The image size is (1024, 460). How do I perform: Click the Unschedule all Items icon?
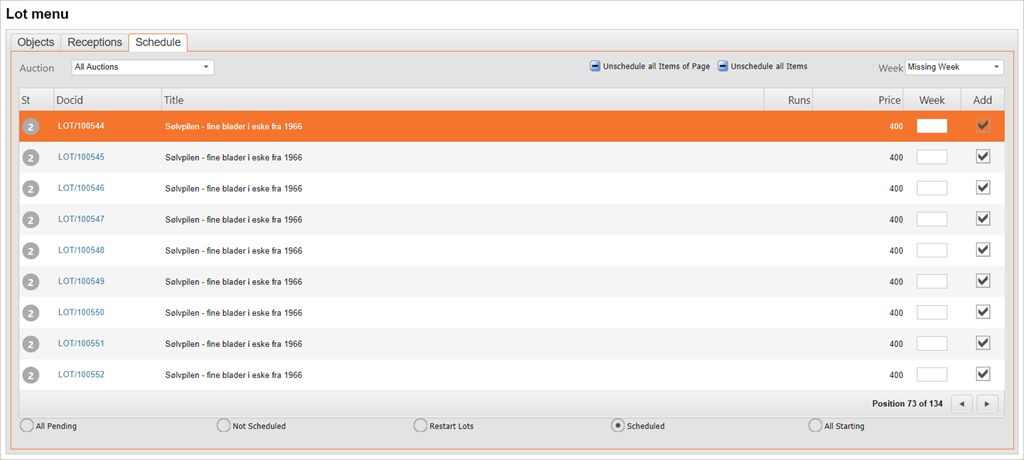723,67
